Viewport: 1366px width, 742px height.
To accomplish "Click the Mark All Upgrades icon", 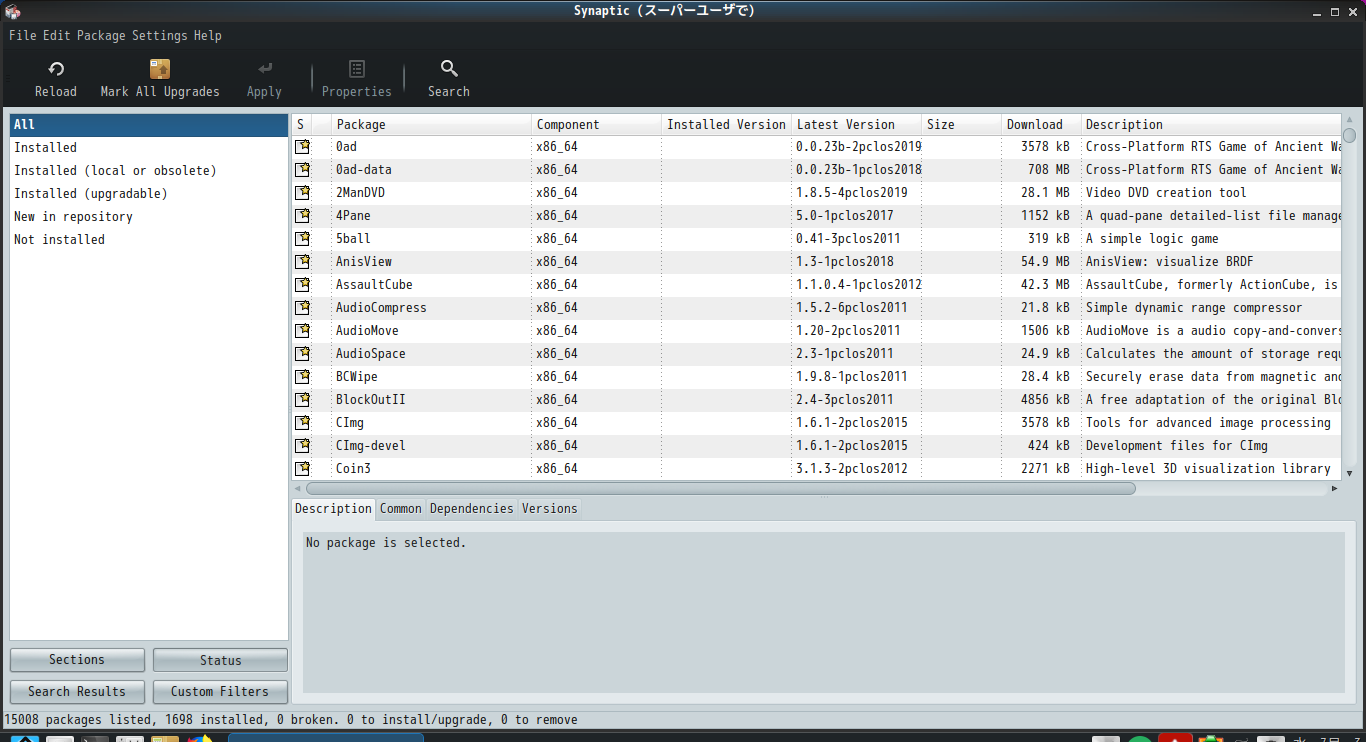I will [160, 69].
